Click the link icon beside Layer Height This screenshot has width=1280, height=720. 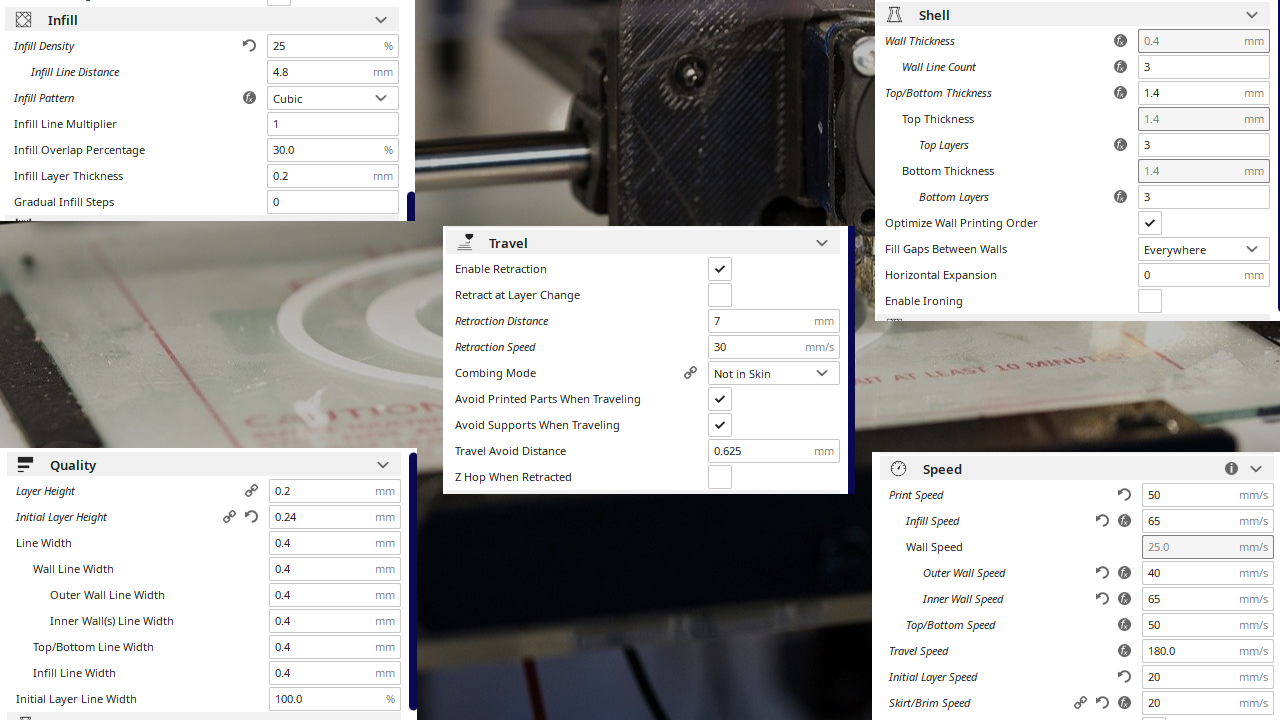251,491
